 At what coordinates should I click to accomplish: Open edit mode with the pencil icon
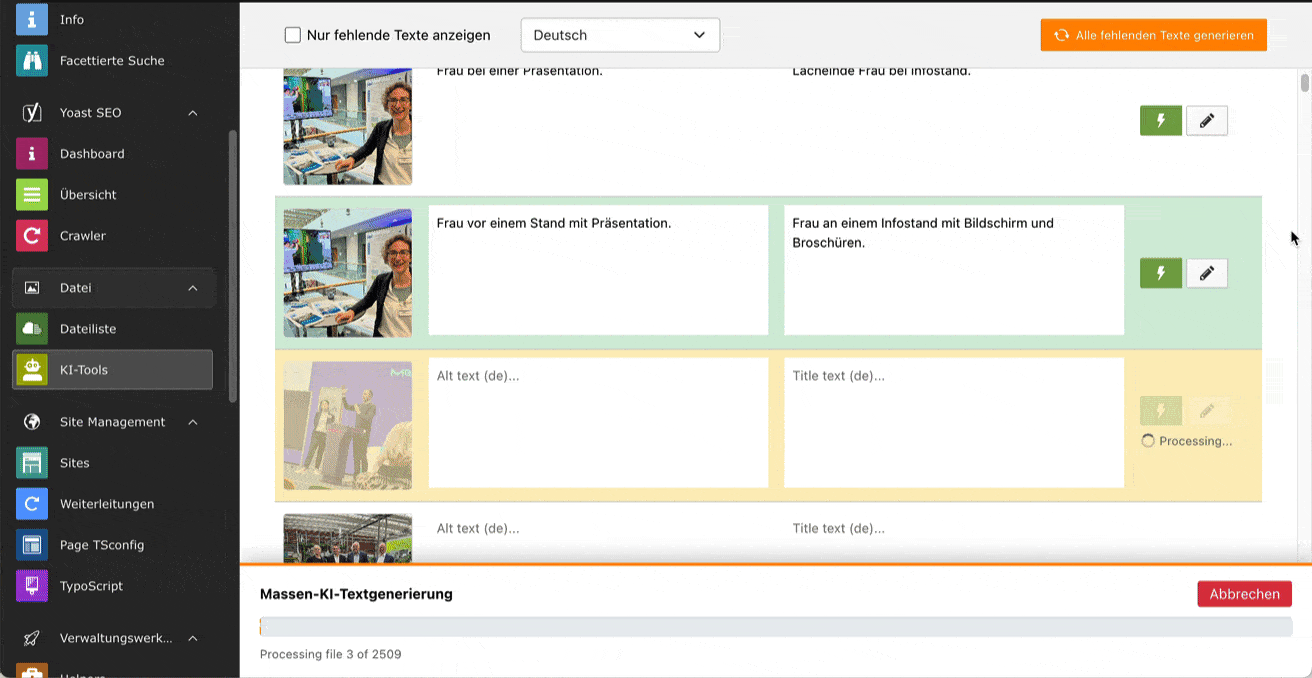click(x=1207, y=273)
